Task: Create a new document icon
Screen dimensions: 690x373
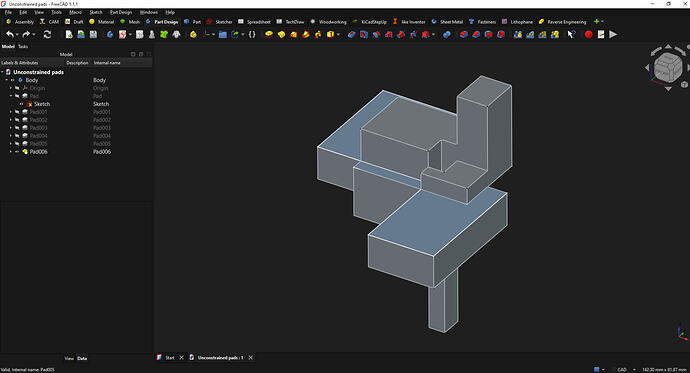Action: coord(69,34)
